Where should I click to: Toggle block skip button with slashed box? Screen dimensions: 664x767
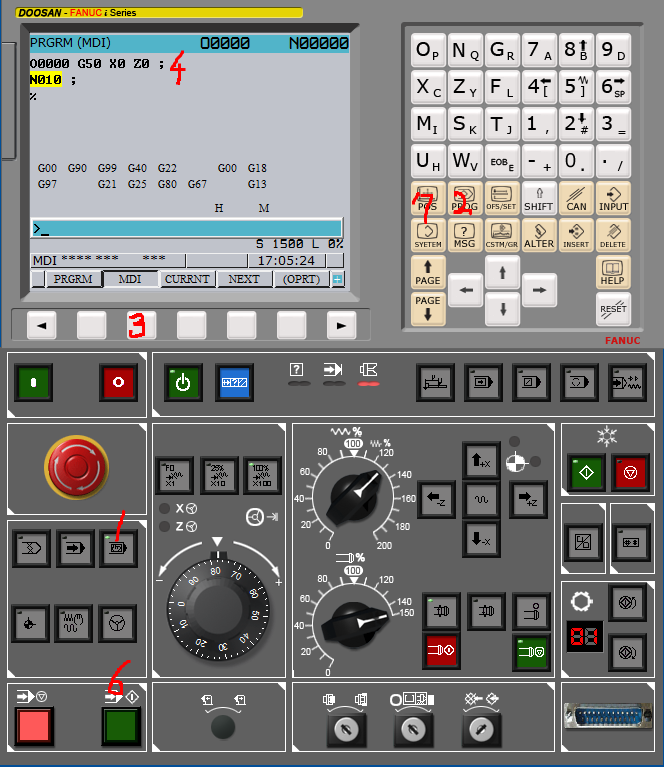tap(531, 383)
